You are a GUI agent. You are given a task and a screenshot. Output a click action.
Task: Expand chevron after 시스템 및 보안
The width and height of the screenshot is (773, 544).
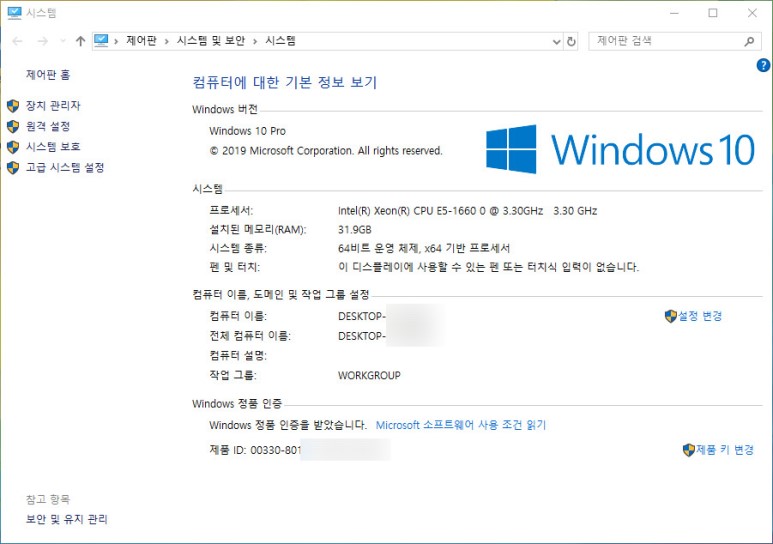(x=255, y=41)
